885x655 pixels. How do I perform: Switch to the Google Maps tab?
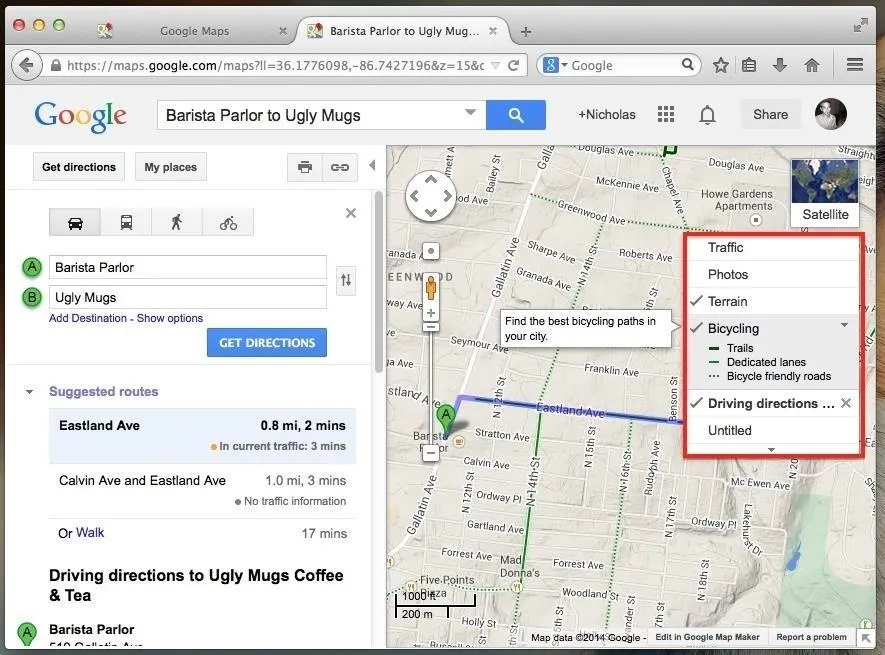194,31
